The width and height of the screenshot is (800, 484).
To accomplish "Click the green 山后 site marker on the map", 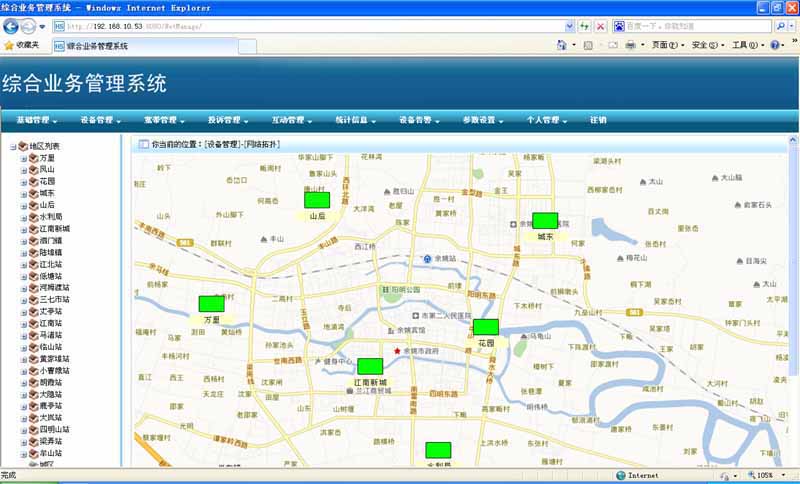I will (316, 200).
